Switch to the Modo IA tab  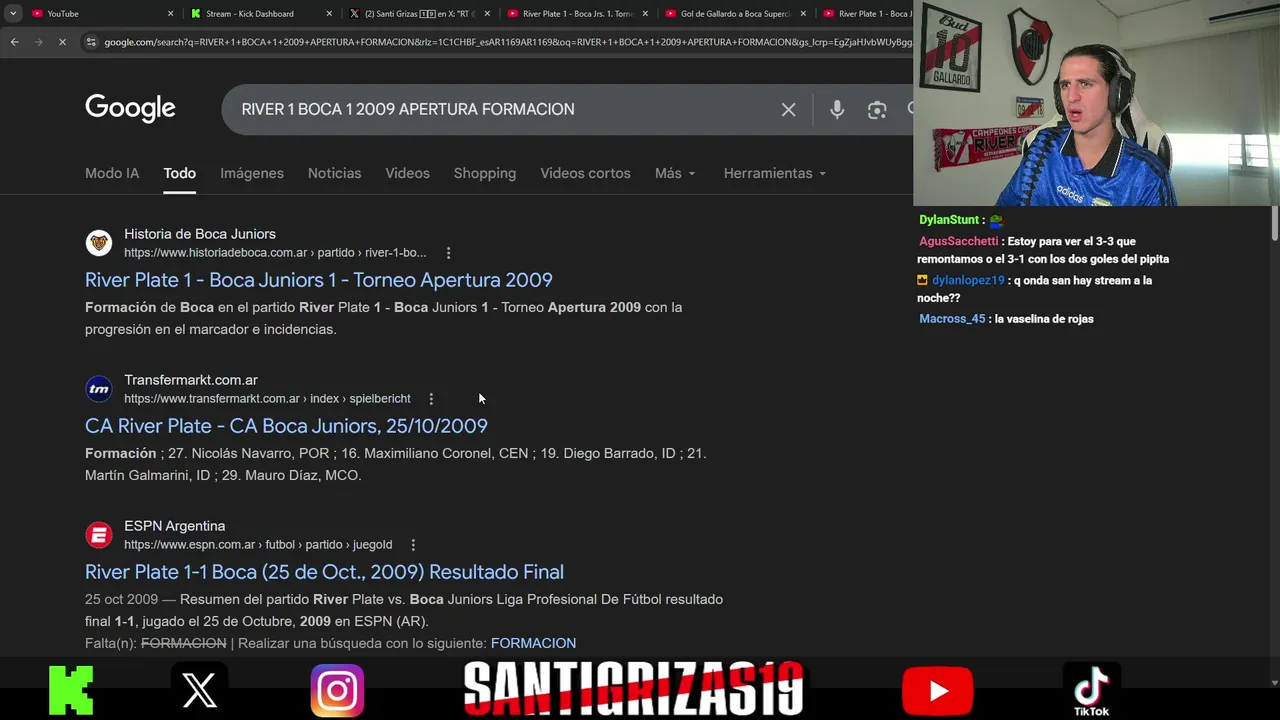(112, 173)
